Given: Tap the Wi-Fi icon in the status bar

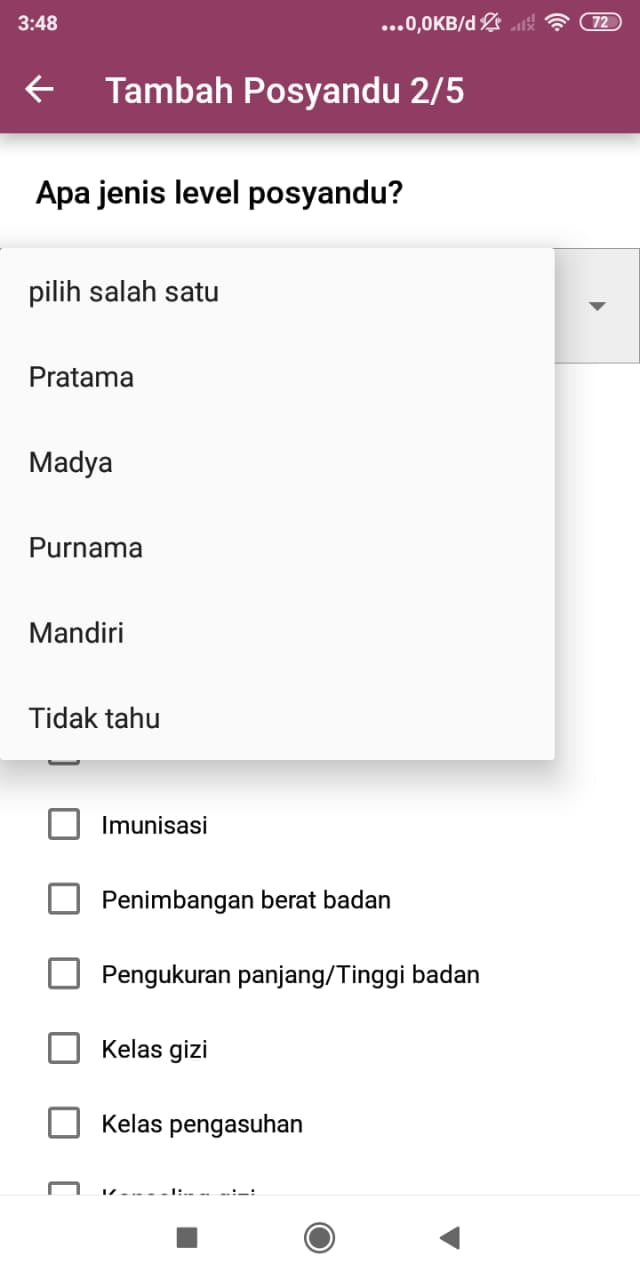Looking at the screenshot, I should click(559, 22).
